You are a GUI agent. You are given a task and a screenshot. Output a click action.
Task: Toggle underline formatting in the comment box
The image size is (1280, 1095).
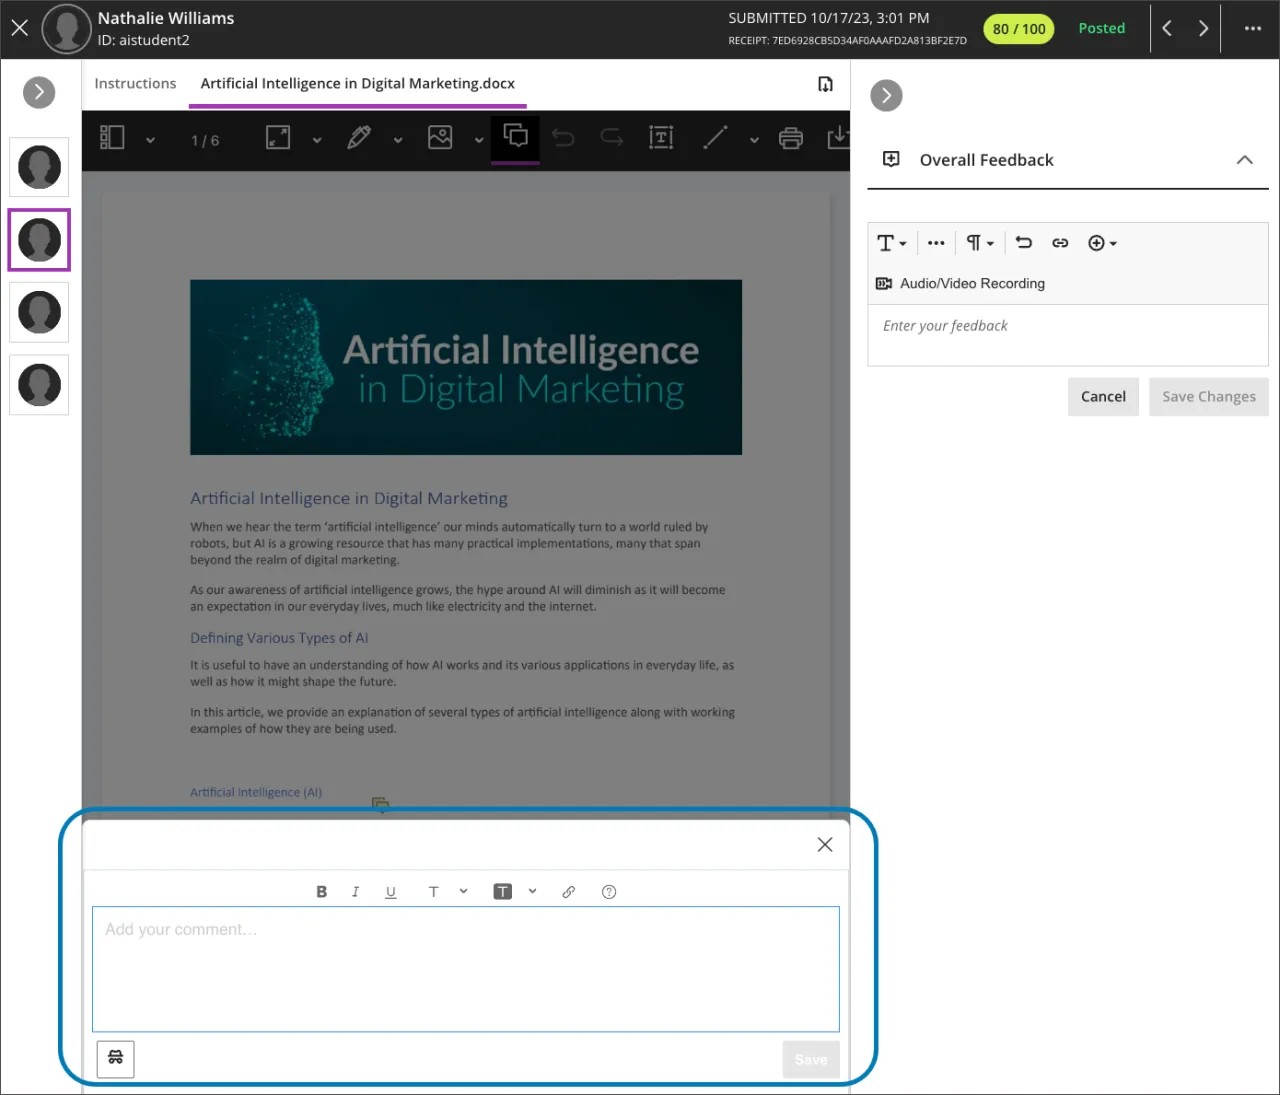point(390,891)
